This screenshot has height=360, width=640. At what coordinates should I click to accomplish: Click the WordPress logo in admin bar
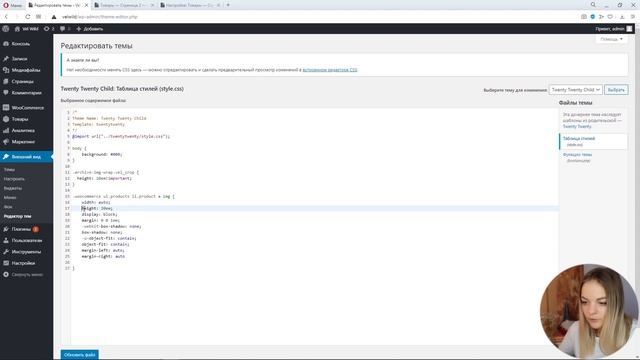pyautogui.click(x=6, y=29)
